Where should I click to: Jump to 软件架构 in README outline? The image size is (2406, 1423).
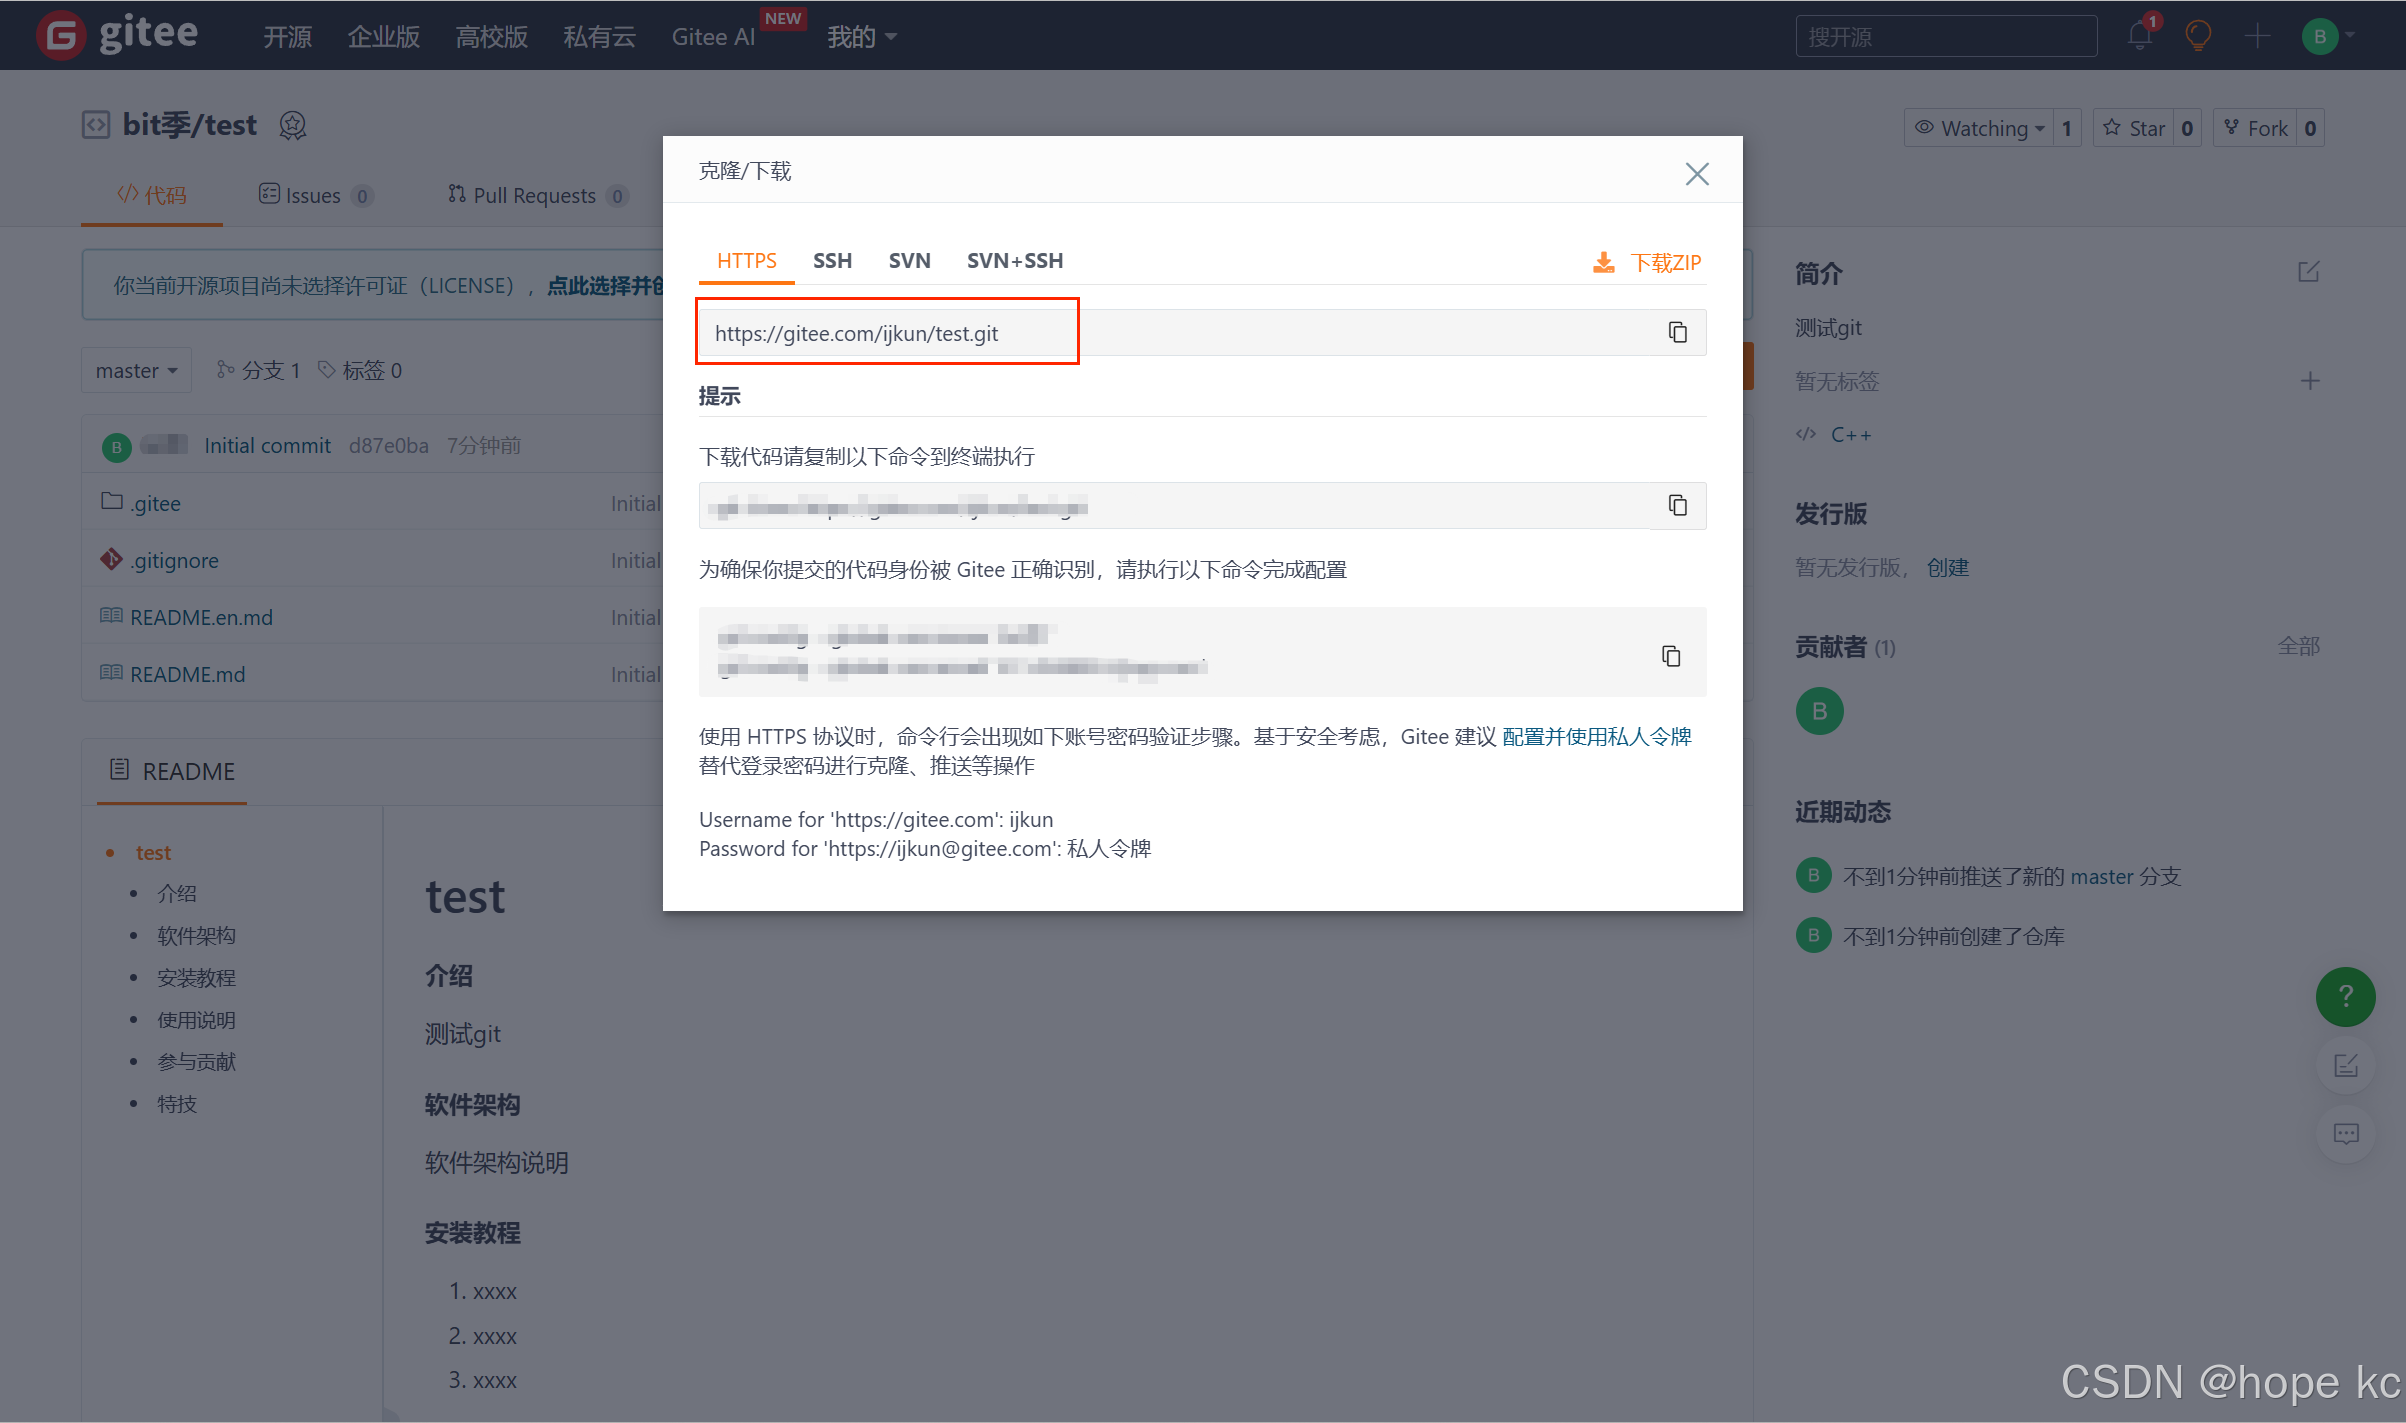click(196, 935)
